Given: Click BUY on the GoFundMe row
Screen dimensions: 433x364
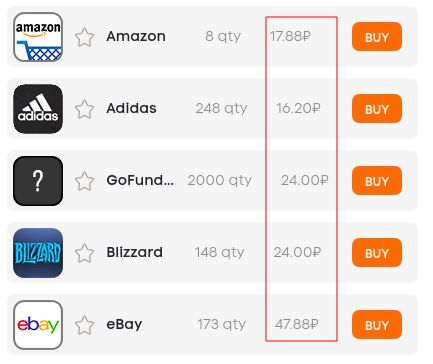Looking at the screenshot, I should (x=377, y=181).
